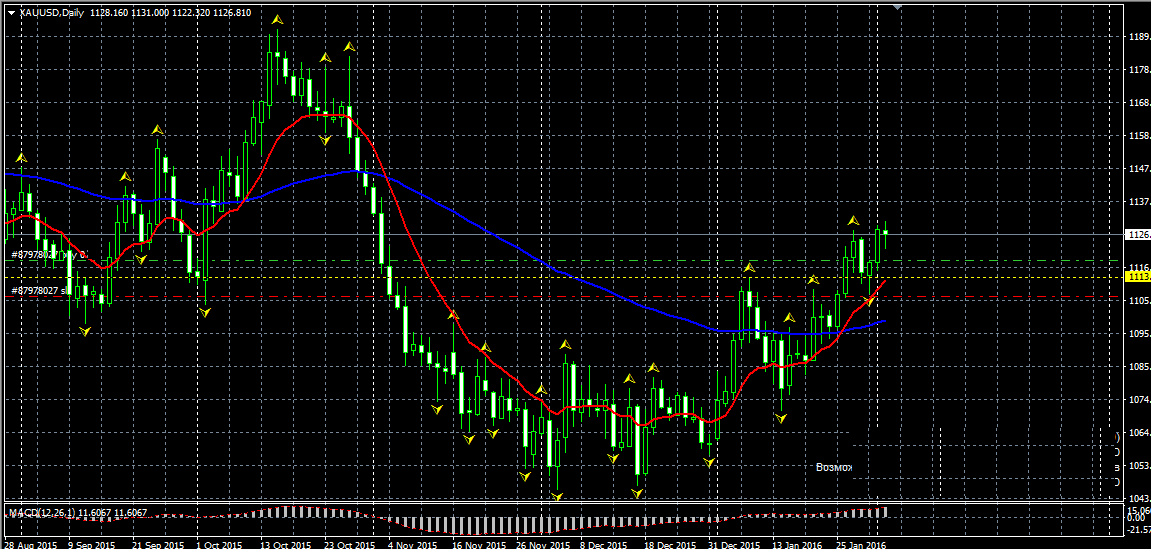
Task: Click the 1178 price scale label
Action: [1139, 70]
